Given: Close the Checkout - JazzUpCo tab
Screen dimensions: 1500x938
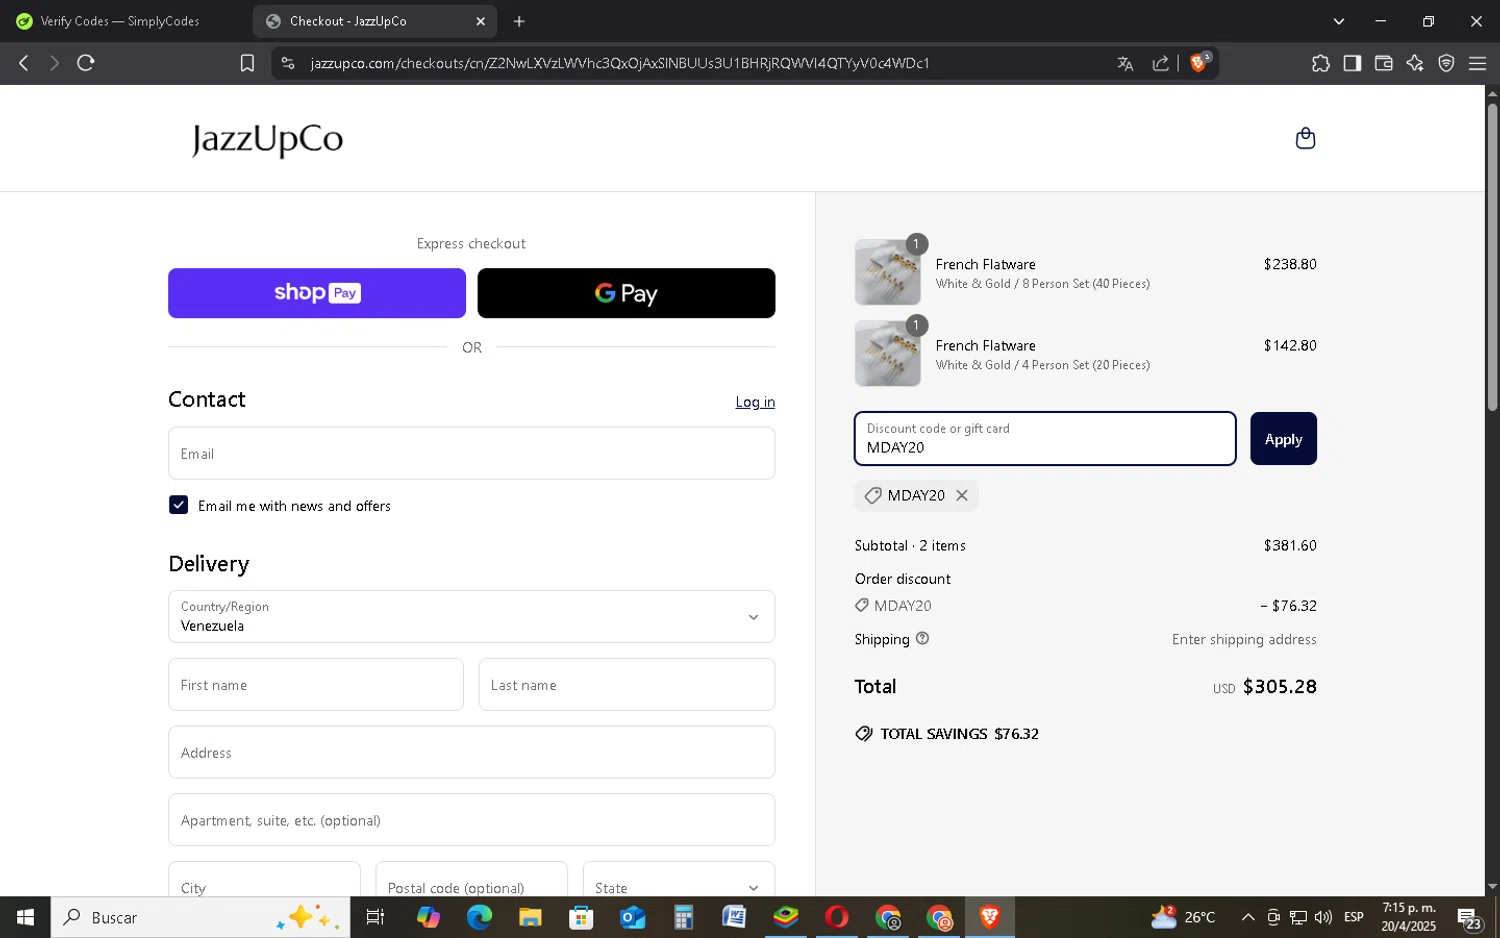Looking at the screenshot, I should click(480, 21).
